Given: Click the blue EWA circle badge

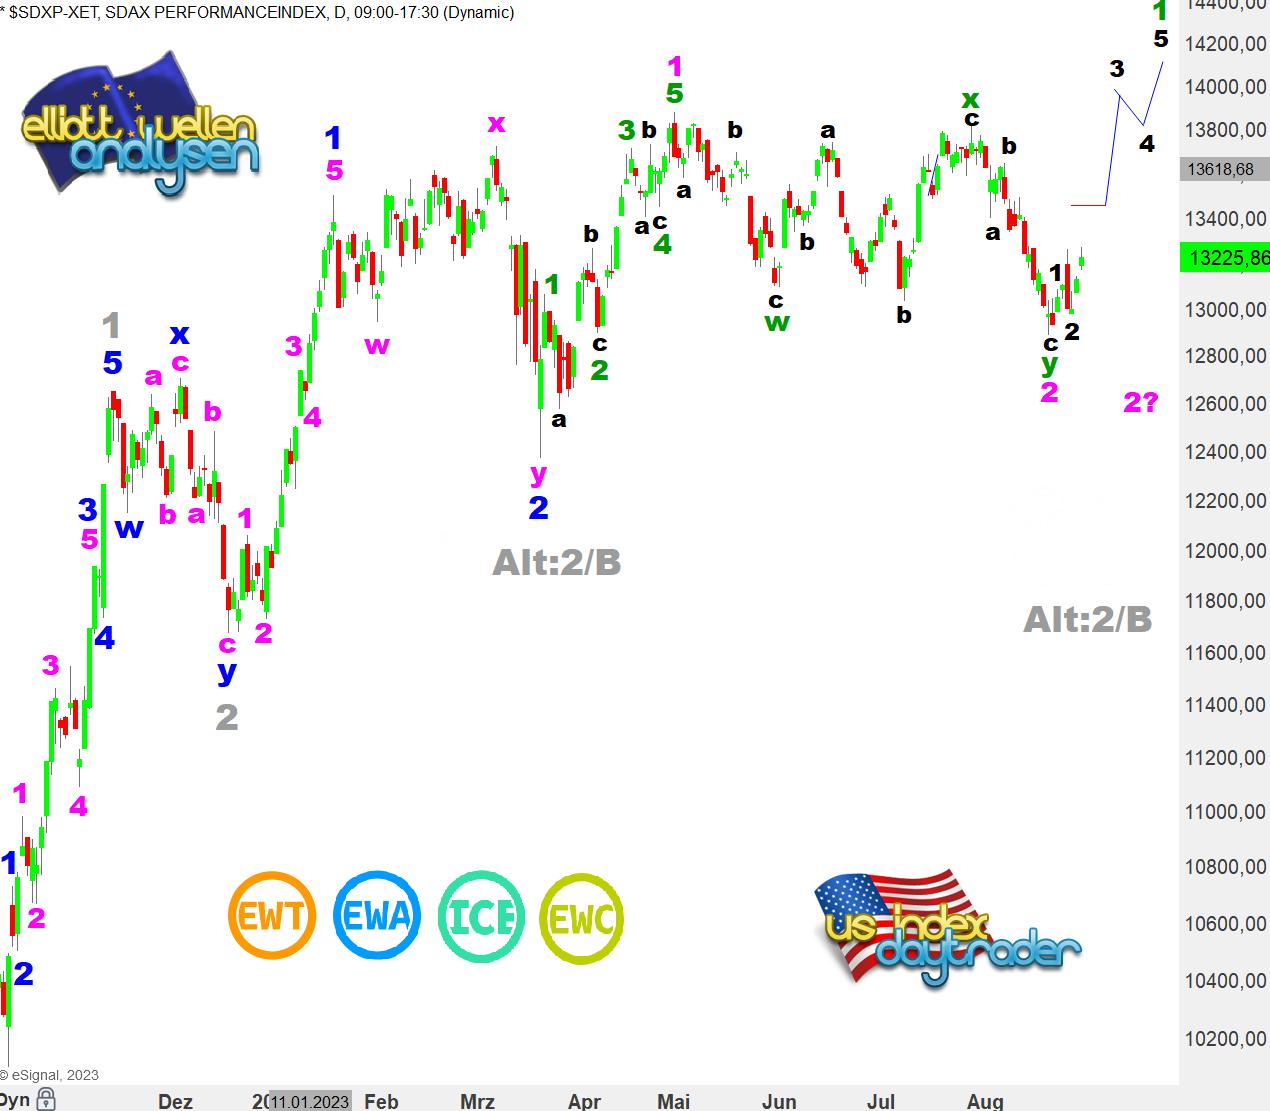Looking at the screenshot, I should tap(376, 915).
